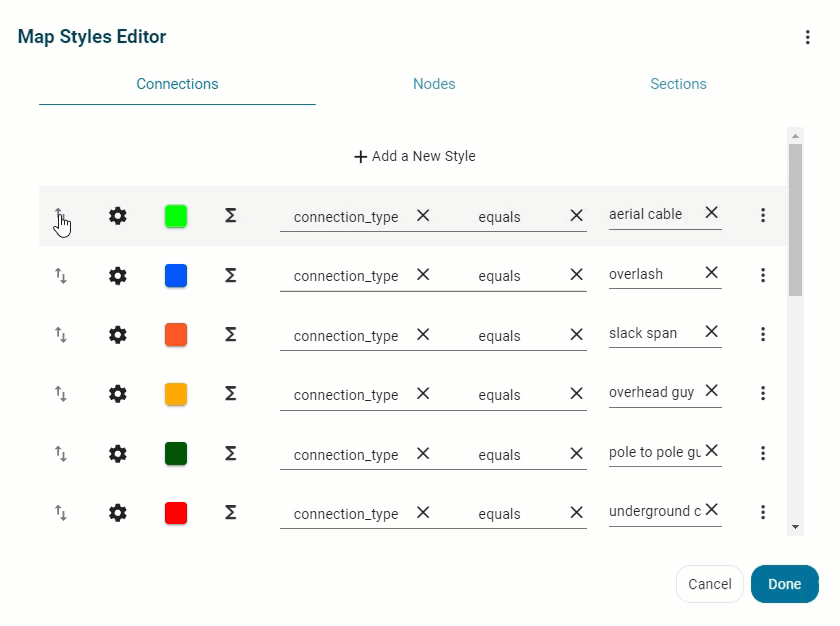This screenshot has height=626, width=840.
Task: Clear the equals operator on the overlash row
Action: tap(576, 275)
